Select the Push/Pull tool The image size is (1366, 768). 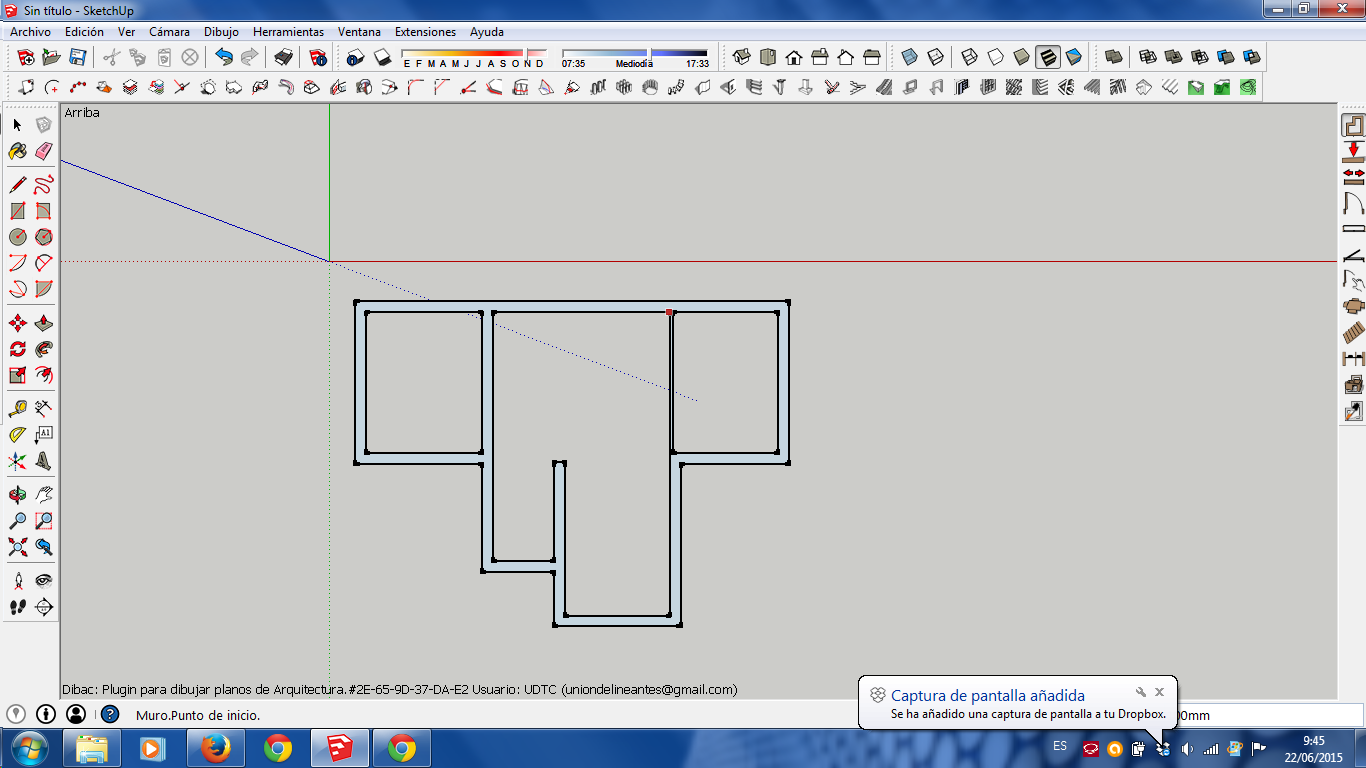[x=43, y=323]
